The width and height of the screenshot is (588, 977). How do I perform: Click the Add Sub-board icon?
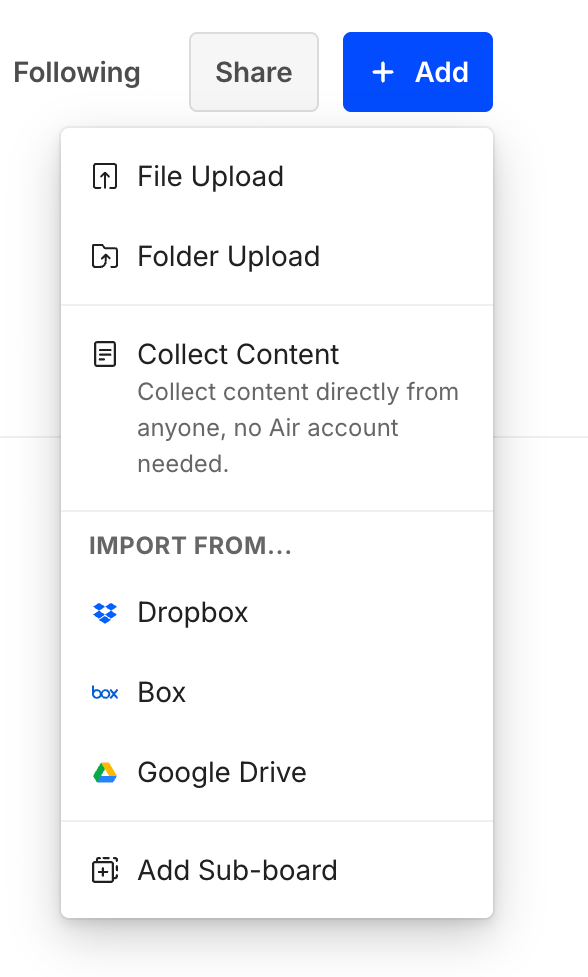pyautogui.click(x=104, y=870)
